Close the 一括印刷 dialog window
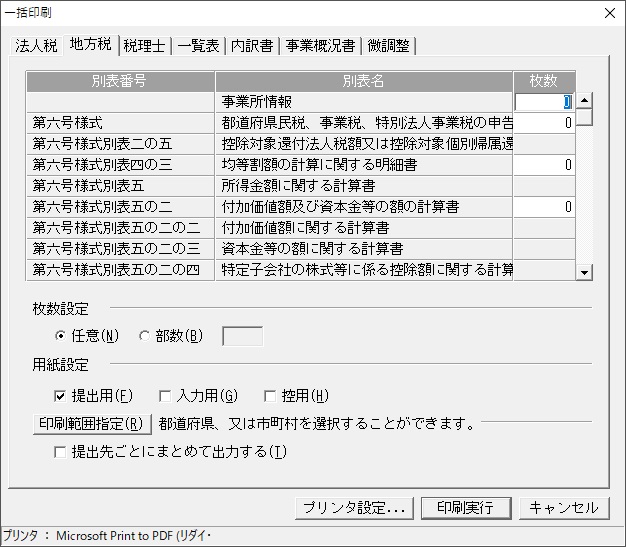 coord(610,13)
